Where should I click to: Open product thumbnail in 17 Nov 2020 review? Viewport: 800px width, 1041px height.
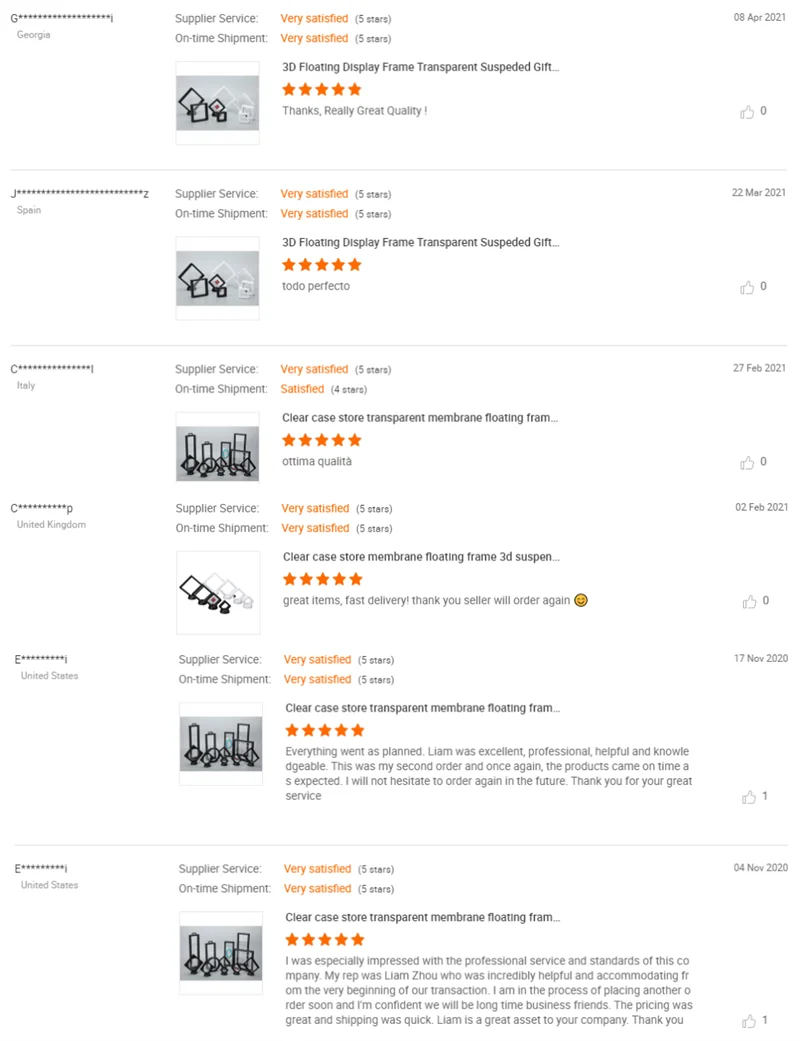pyautogui.click(x=220, y=743)
